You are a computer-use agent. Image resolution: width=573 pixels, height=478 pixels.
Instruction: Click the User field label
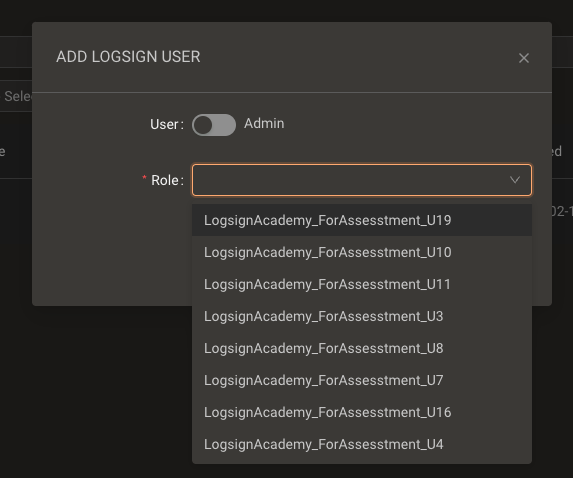coord(167,124)
